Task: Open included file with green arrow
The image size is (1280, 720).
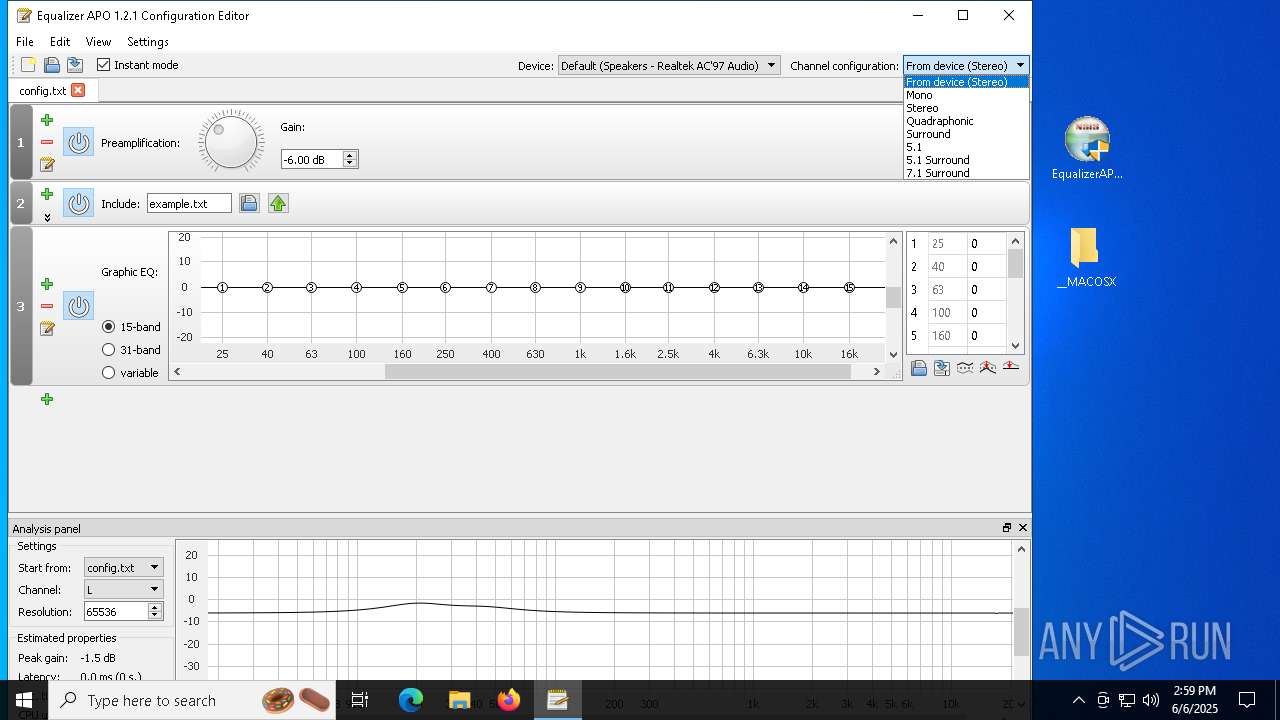Action: [x=278, y=203]
